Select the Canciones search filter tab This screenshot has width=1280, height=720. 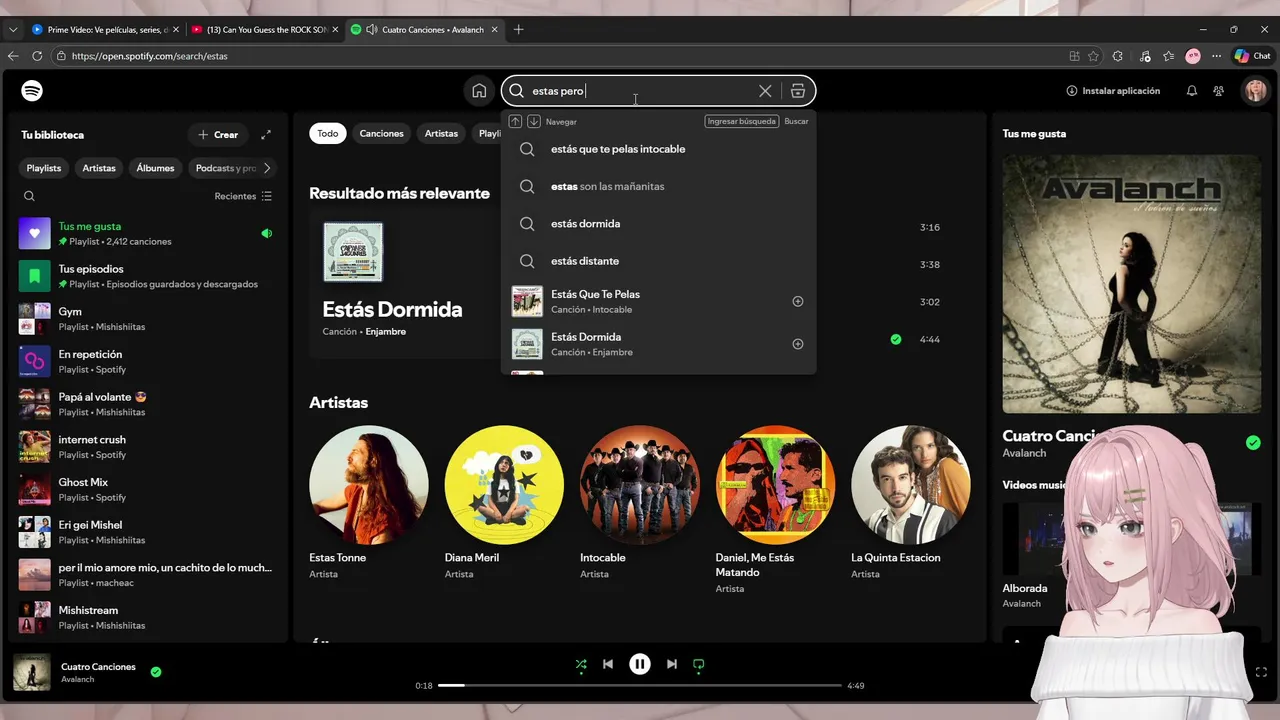click(382, 133)
